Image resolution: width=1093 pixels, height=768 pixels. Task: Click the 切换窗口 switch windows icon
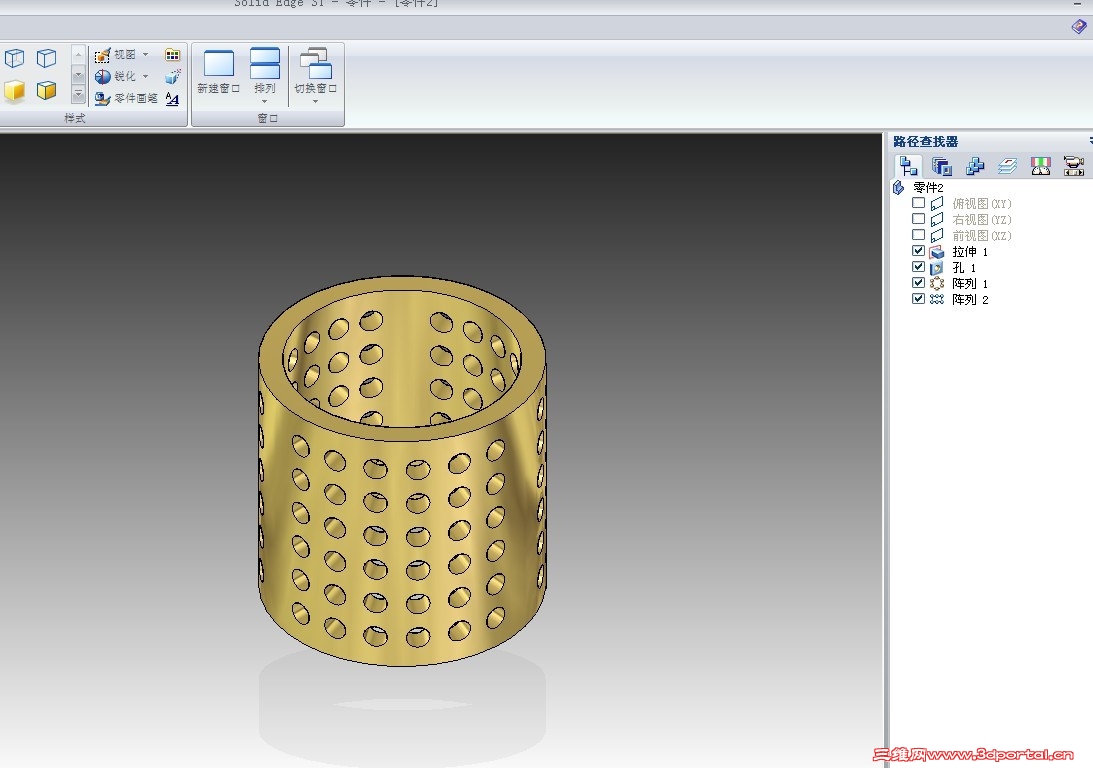click(316, 64)
